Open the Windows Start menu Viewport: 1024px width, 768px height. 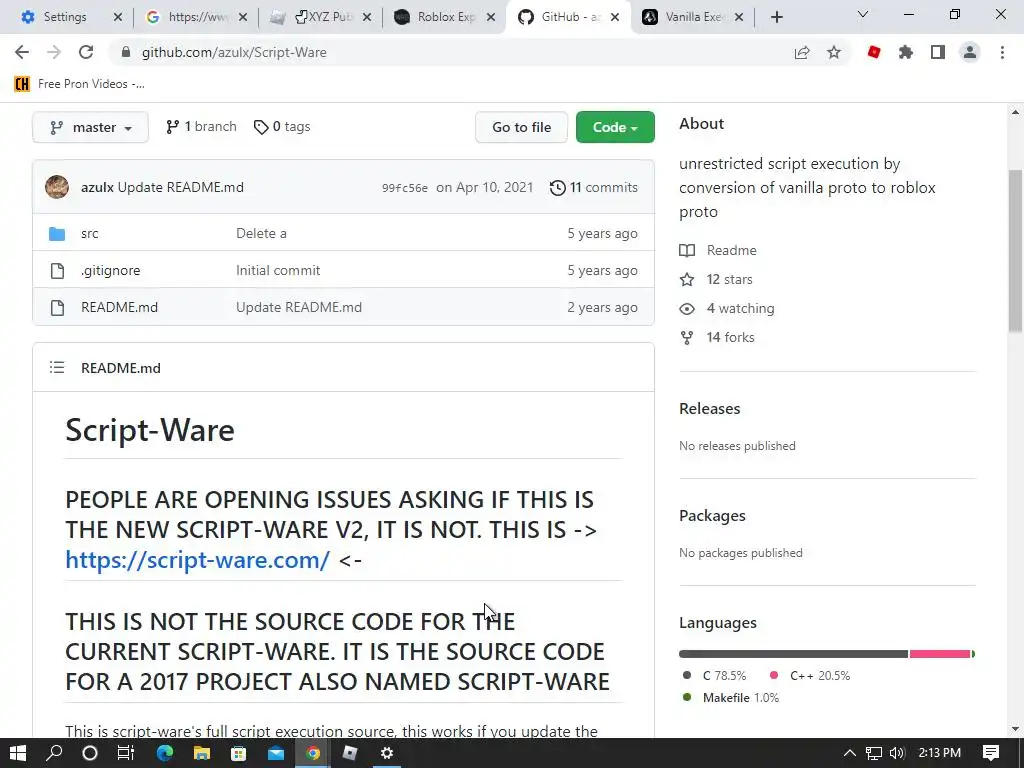coord(18,753)
